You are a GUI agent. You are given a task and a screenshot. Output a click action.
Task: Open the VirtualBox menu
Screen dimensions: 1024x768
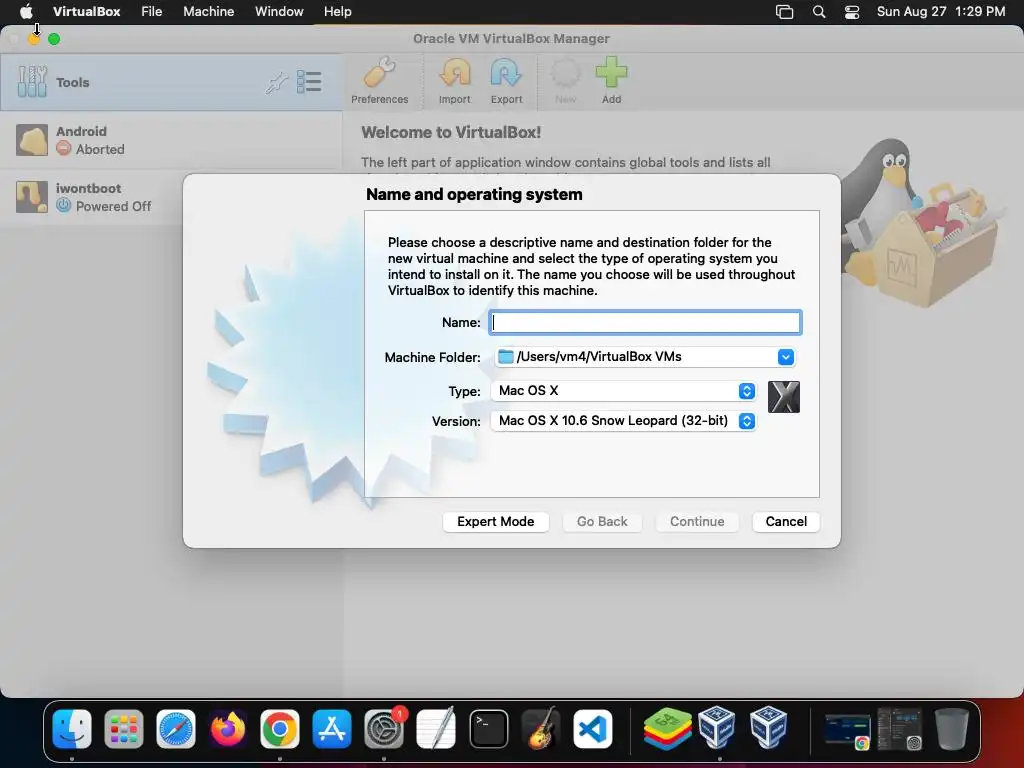(87, 12)
